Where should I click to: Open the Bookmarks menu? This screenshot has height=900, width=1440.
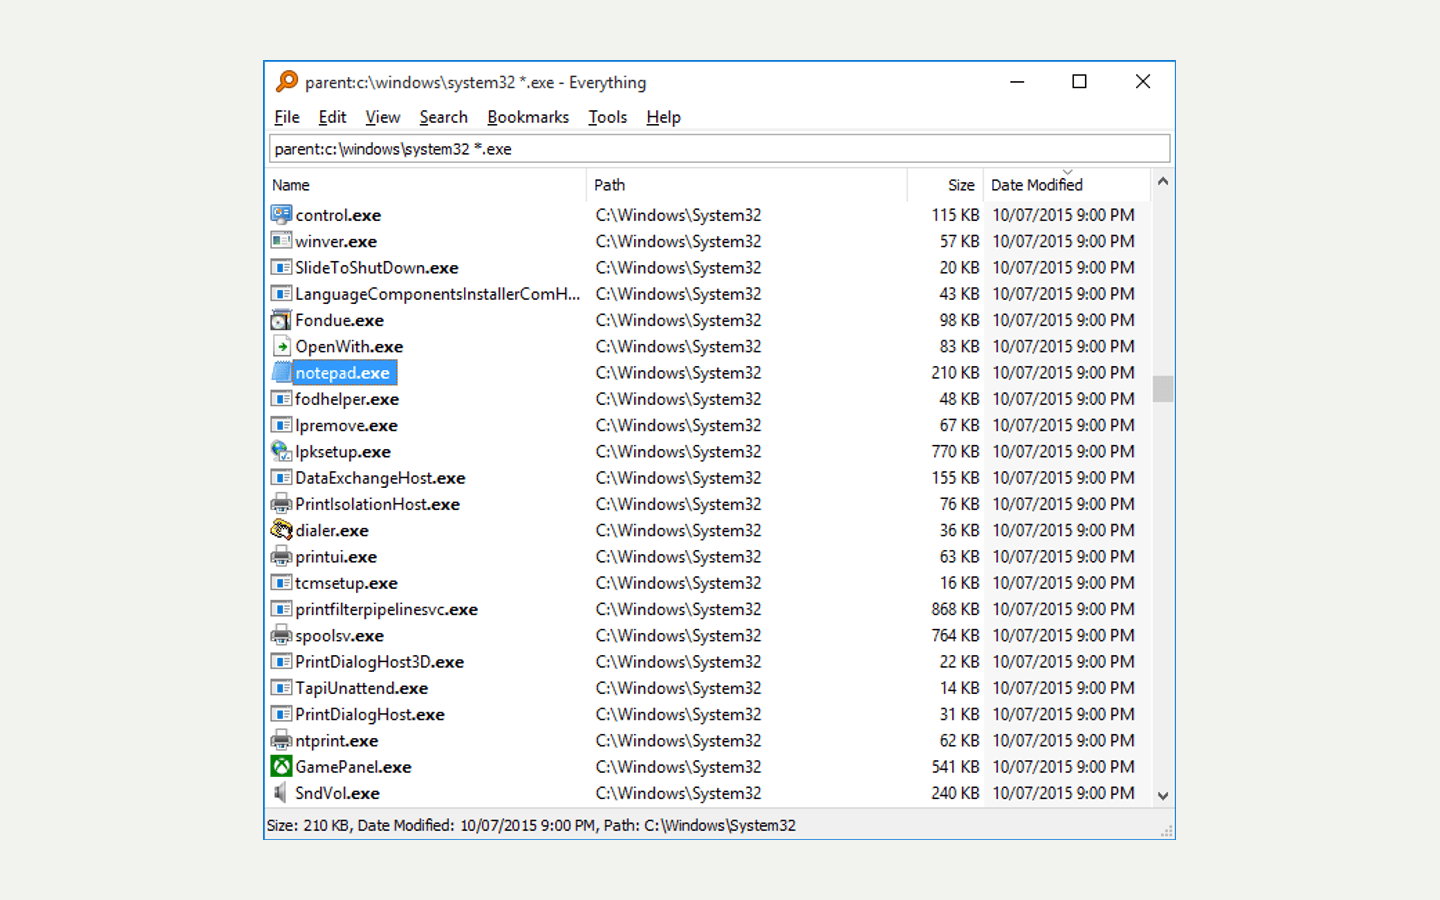(528, 117)
